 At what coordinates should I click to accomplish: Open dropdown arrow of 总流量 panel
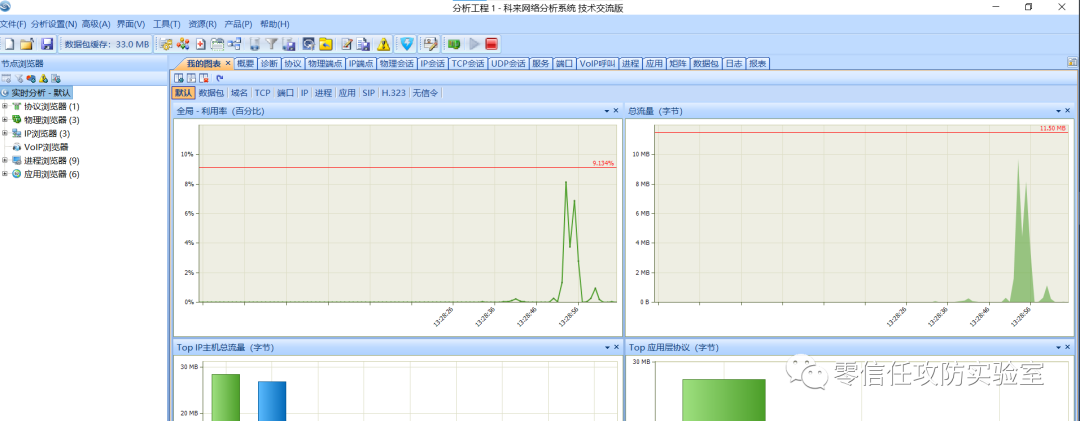point(1058,111)
